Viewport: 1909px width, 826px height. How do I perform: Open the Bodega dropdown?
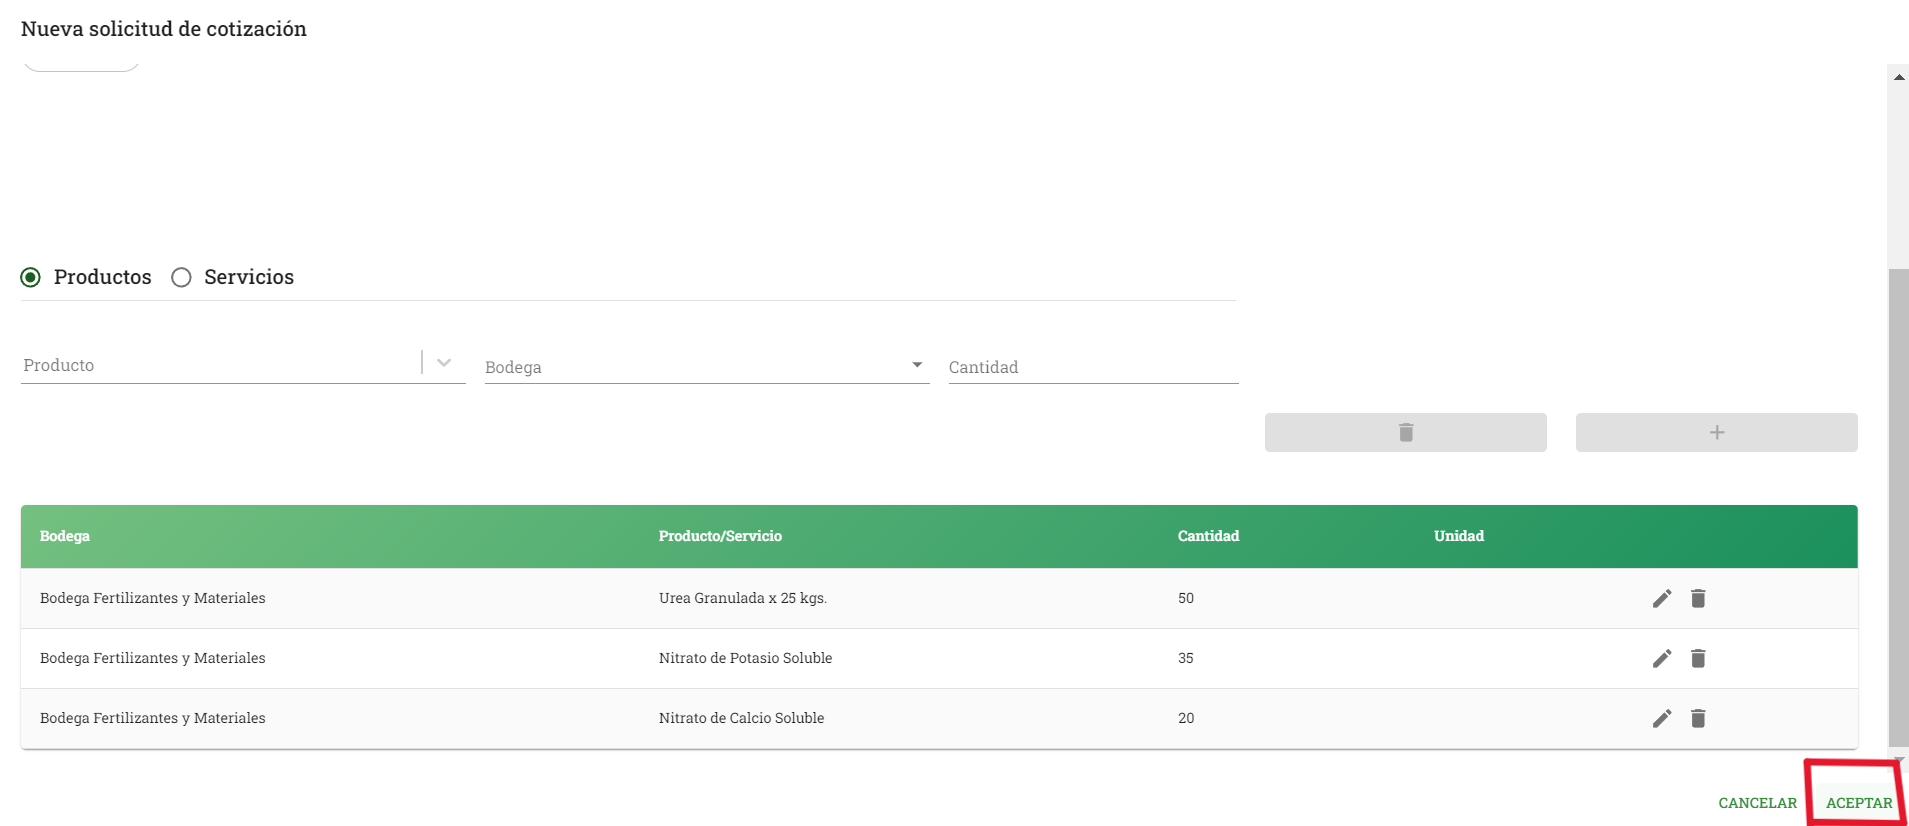tap(707, 367)
